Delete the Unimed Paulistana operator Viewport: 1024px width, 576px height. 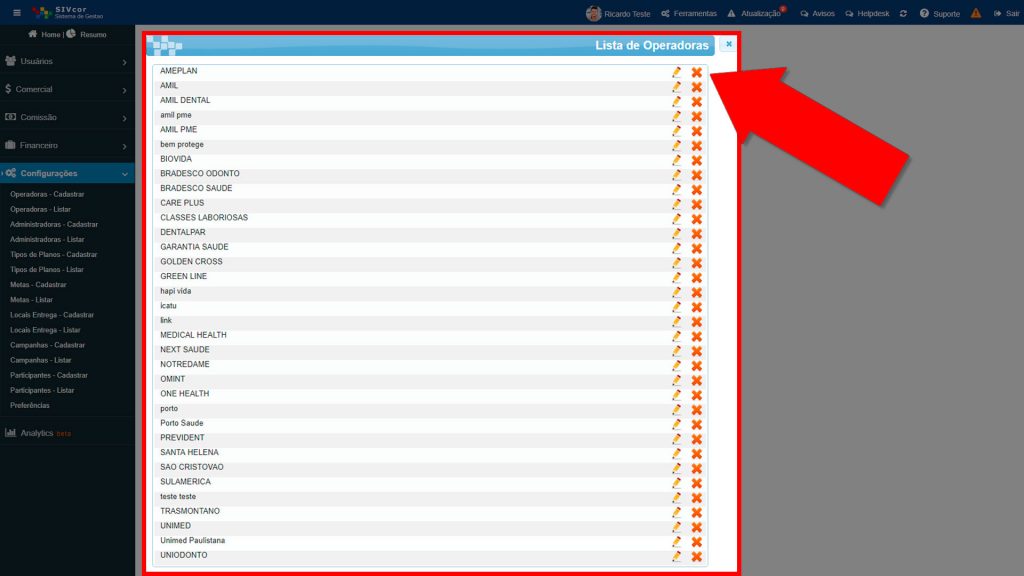pos(697,542)
